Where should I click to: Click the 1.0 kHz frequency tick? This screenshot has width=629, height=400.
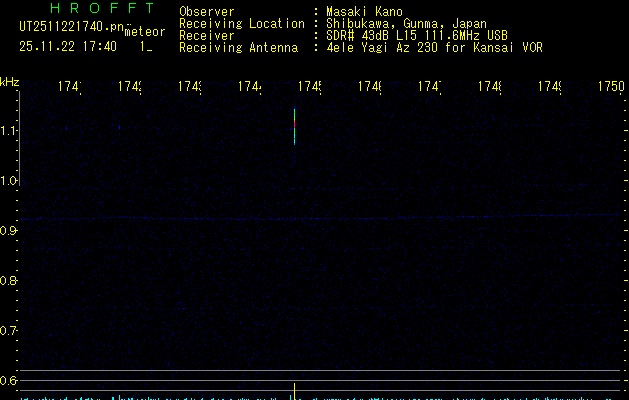coord(9,181)
